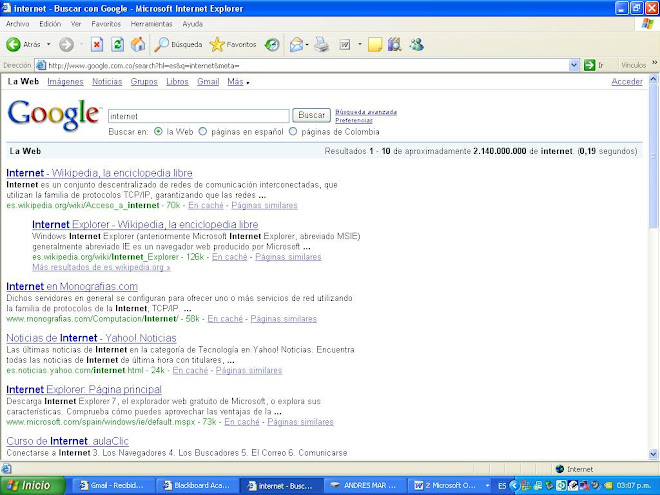Open 'Internet - Wikipedia, la enciclopedia libre' result
Viewport: 660px width, 495px height.
tap(99, 173)
